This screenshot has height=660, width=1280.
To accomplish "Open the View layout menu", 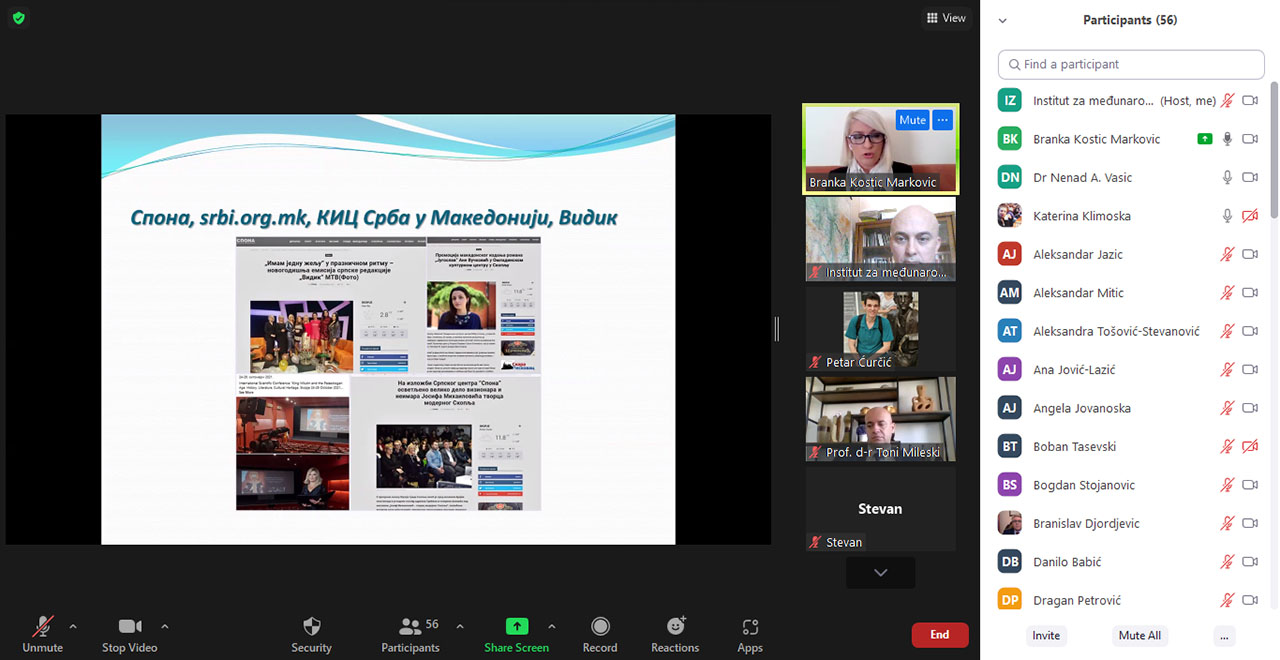I will tap(946, 18).
